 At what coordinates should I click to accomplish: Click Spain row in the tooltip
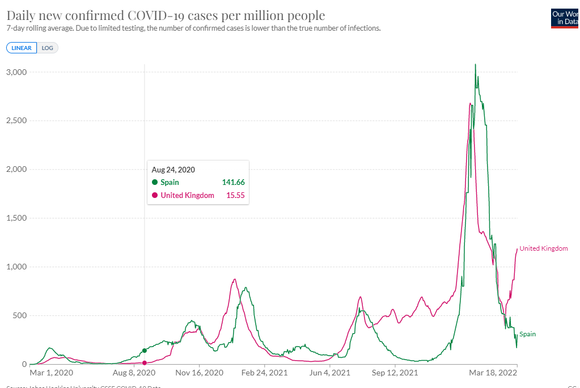[198, 182]
